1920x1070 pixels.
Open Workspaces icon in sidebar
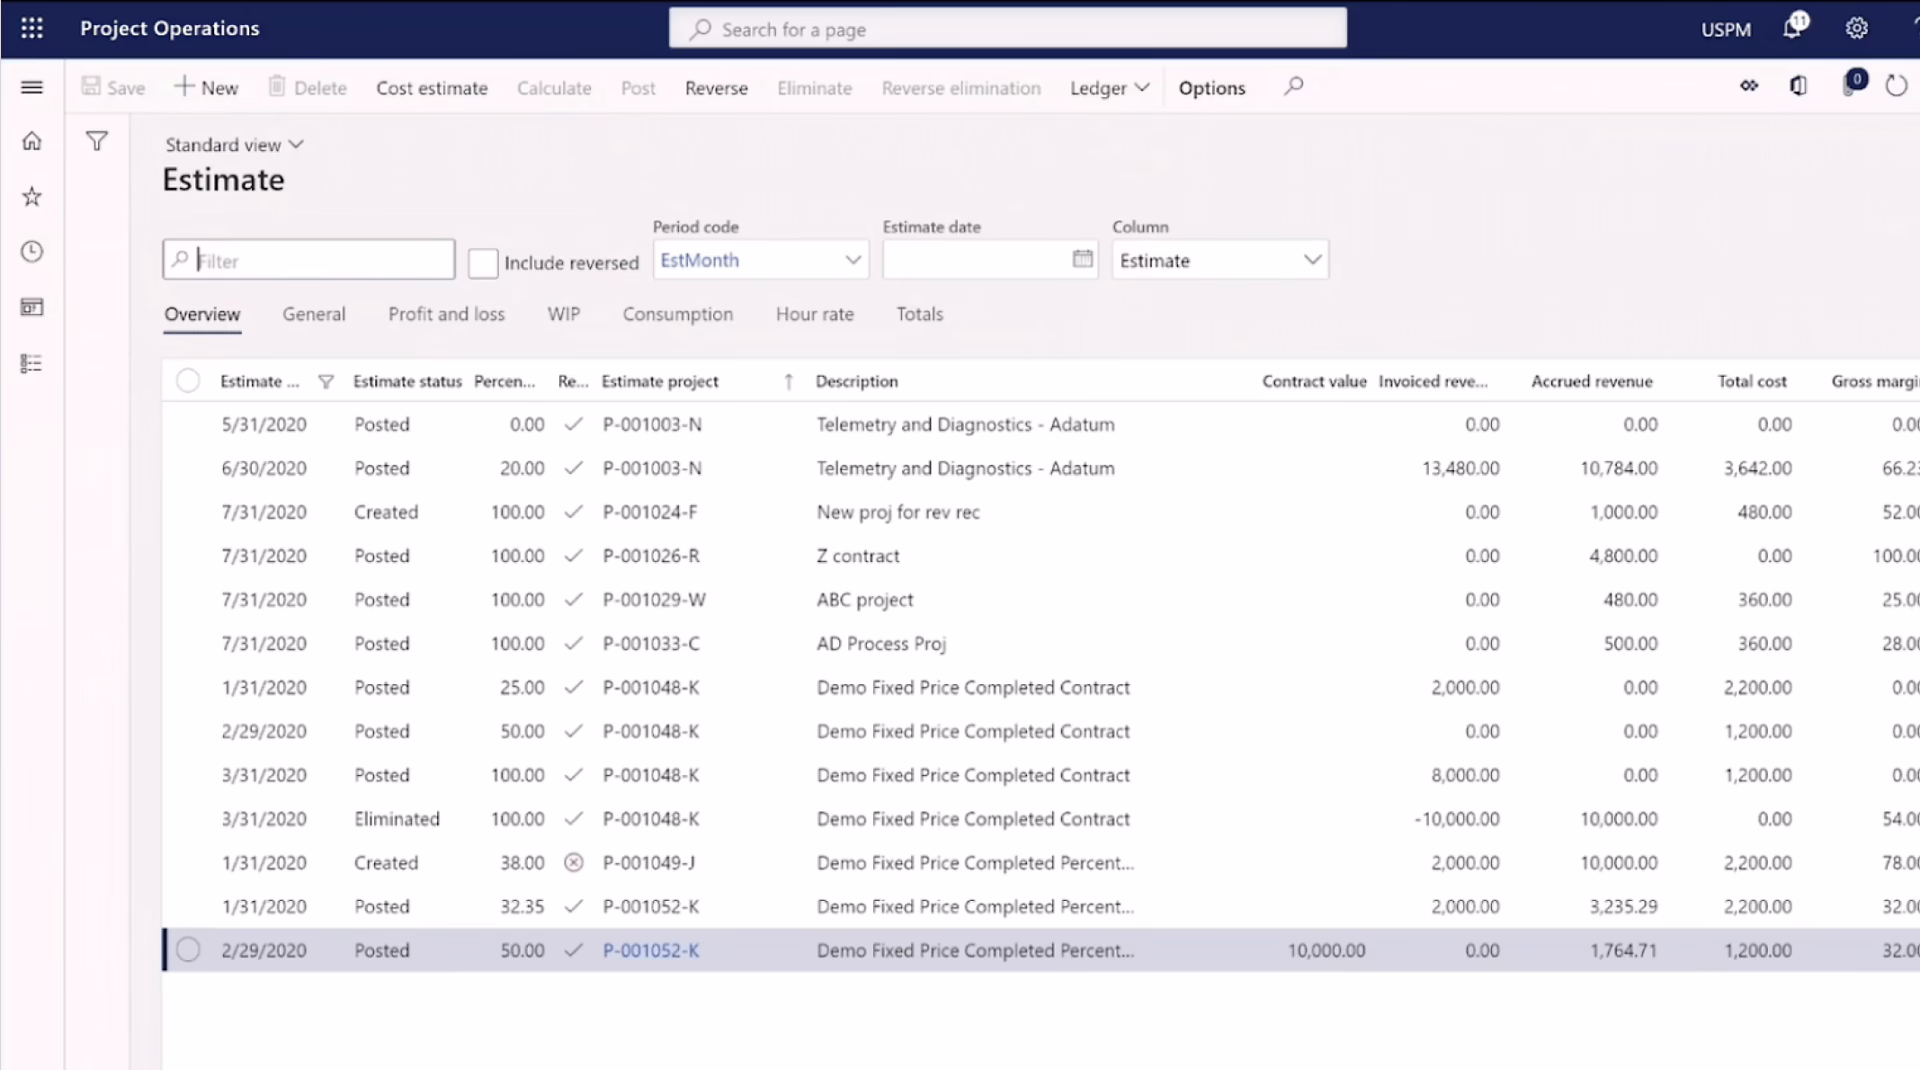coord(32,307)
